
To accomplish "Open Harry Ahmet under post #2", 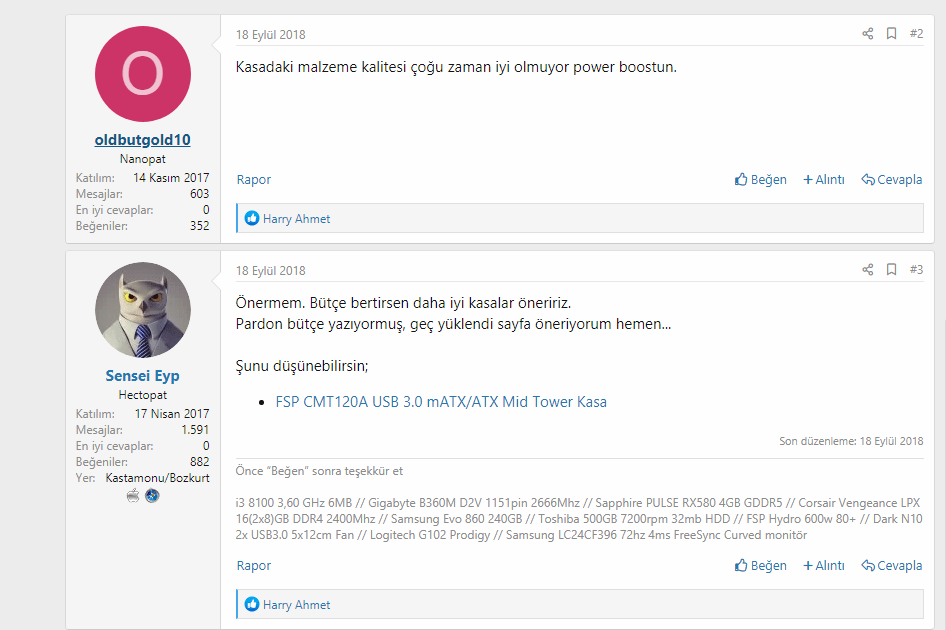I will tap(296, 219).
